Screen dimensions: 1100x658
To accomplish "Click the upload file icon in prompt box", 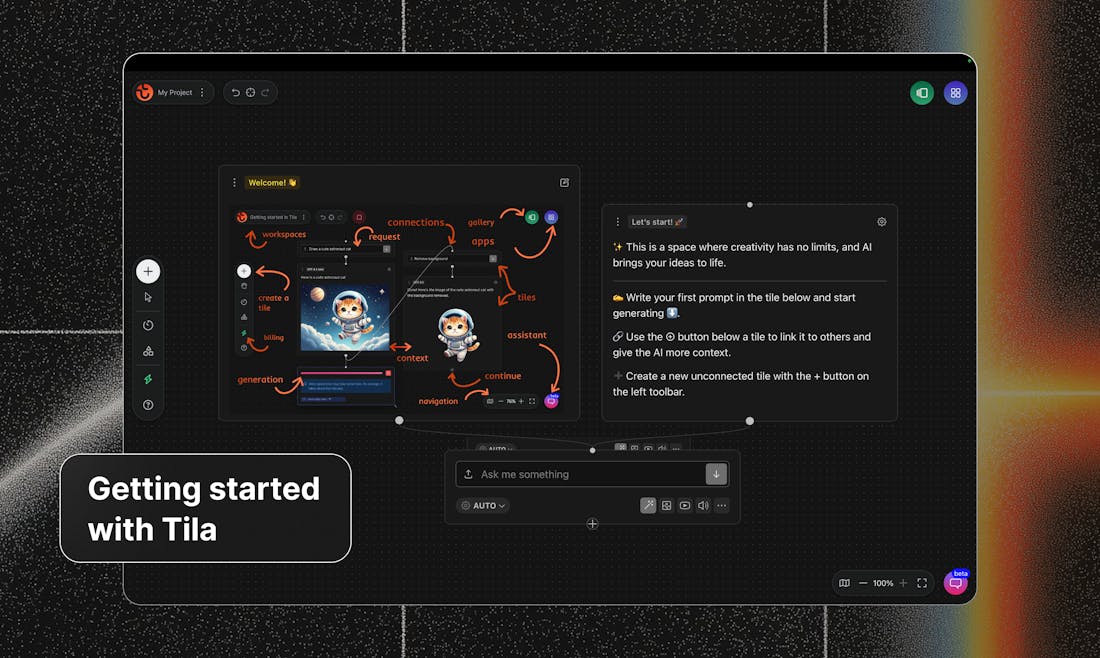I will 469,474.
